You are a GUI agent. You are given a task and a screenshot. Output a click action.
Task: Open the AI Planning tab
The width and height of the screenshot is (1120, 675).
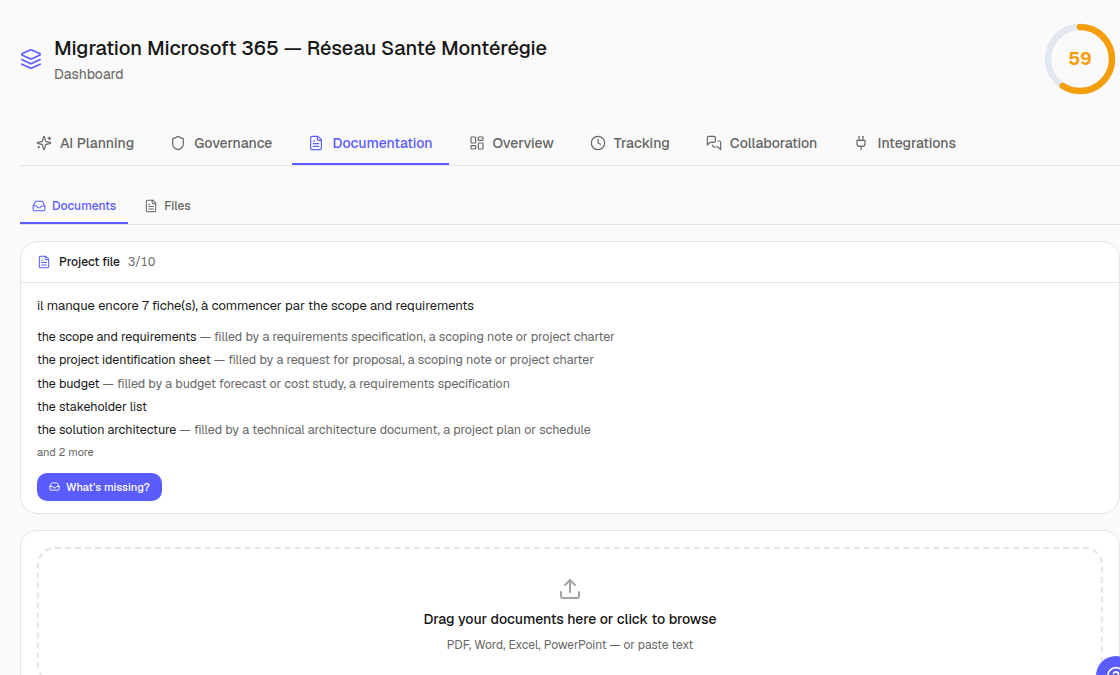pyautogui.click(x=85, y=143)
